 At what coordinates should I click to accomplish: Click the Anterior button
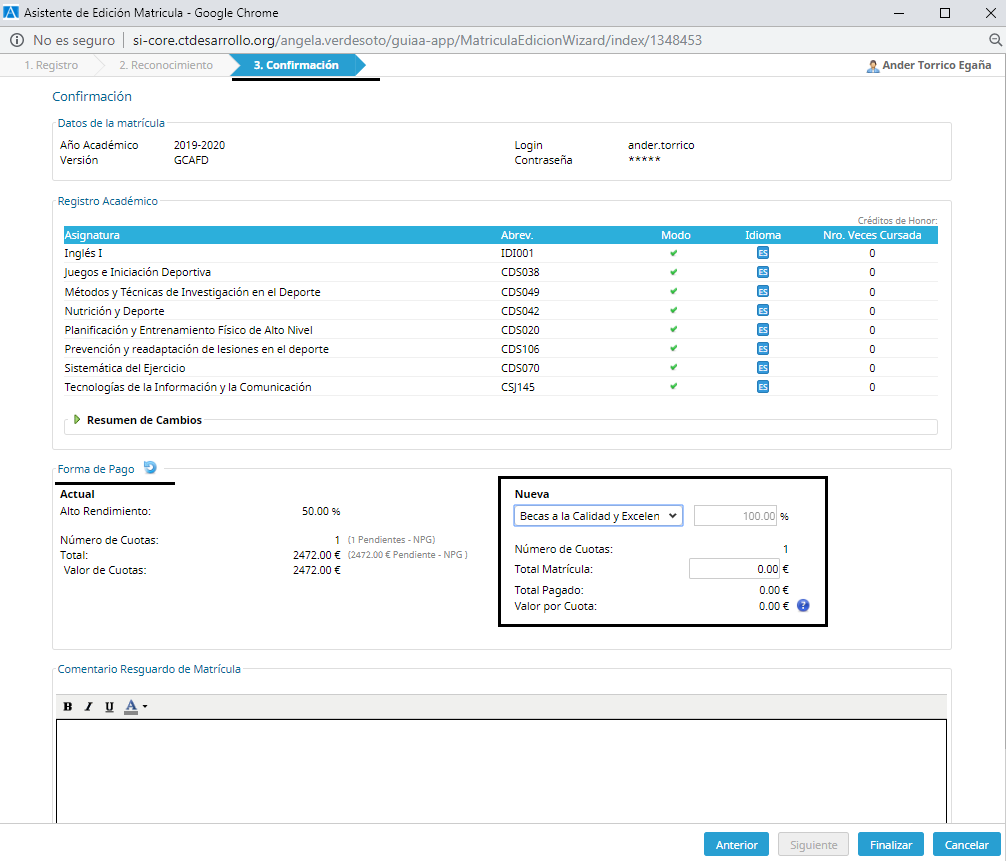click(736, 845)
